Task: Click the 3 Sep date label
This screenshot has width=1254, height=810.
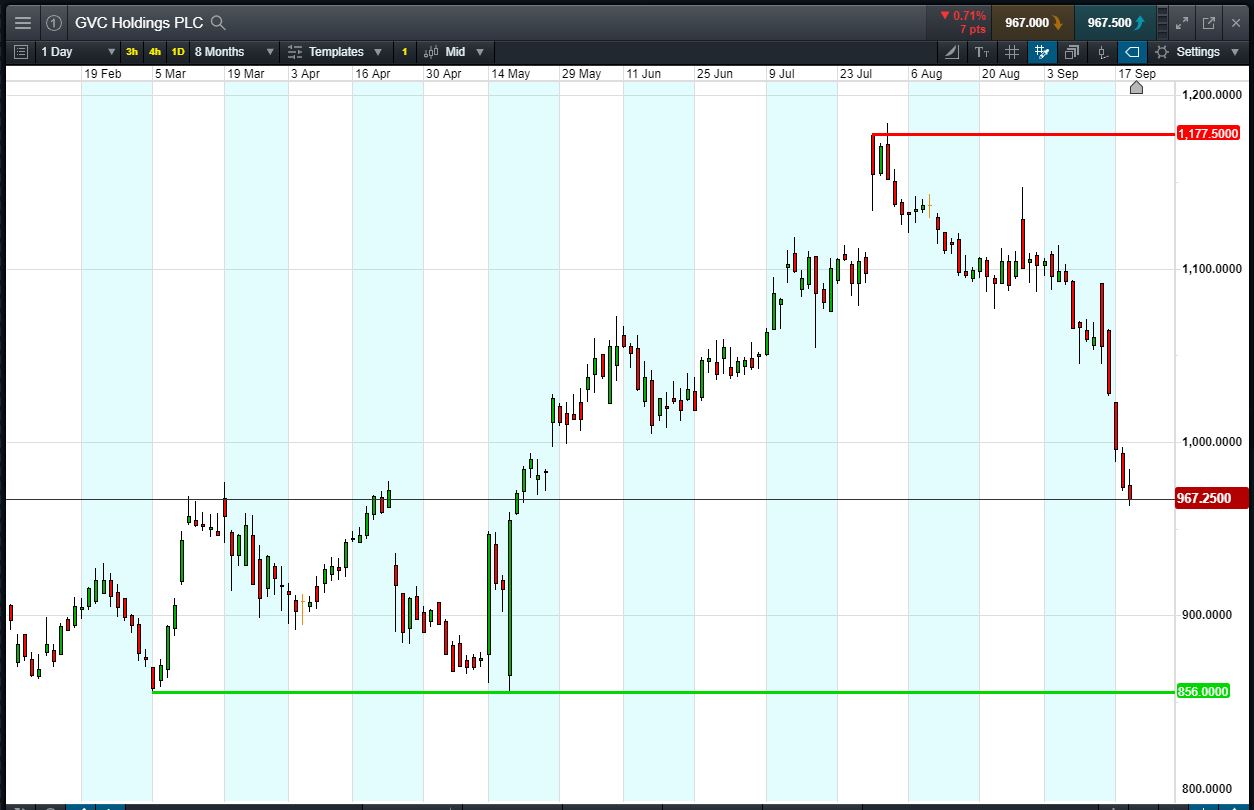Action: click(x=1063, y=74)
